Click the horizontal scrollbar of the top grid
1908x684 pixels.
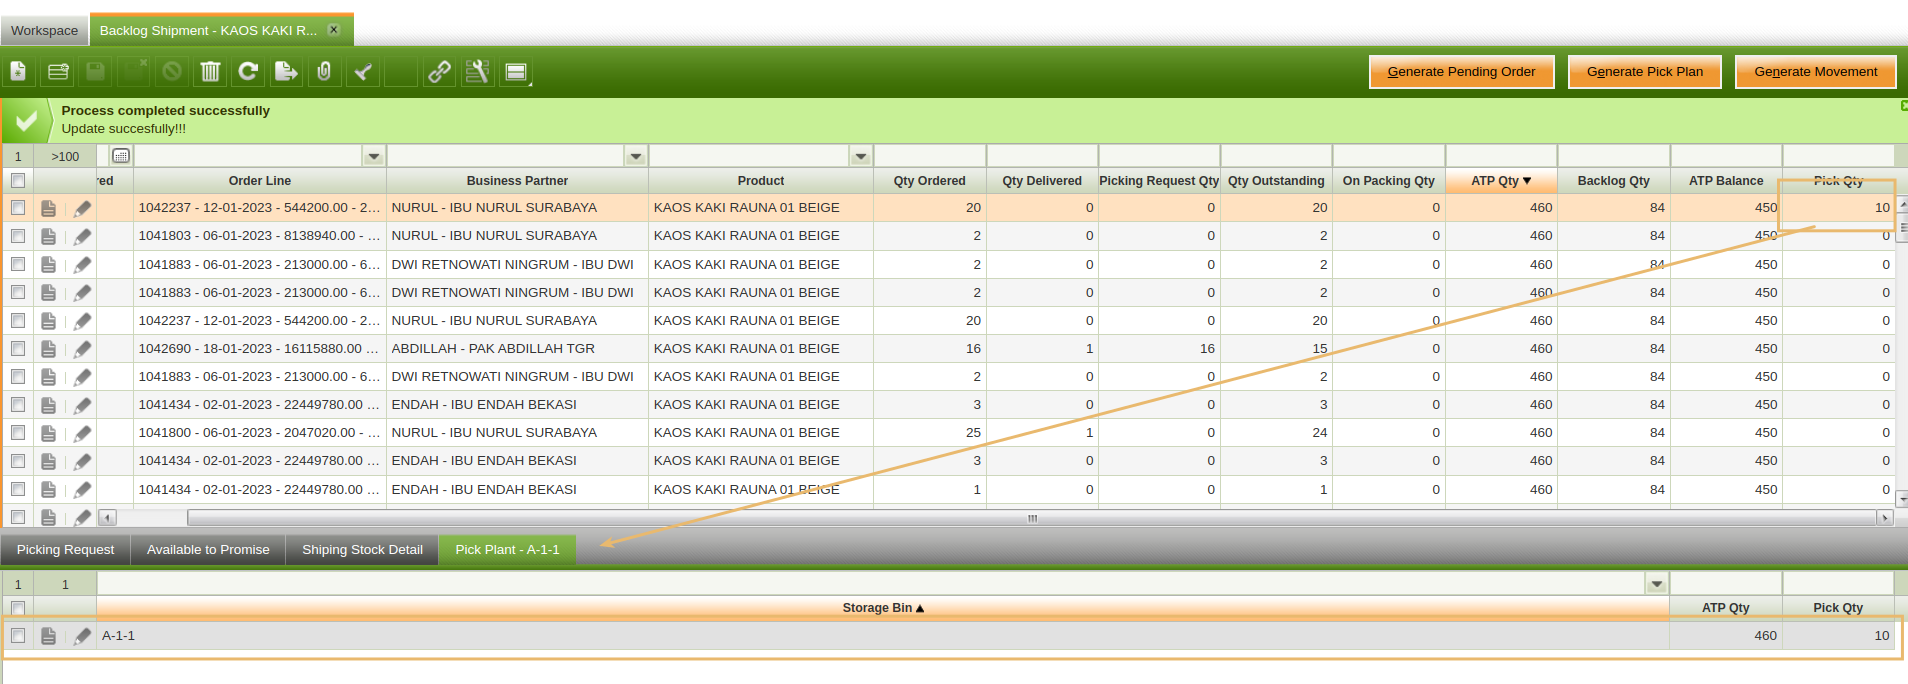tap(1030, 518)
